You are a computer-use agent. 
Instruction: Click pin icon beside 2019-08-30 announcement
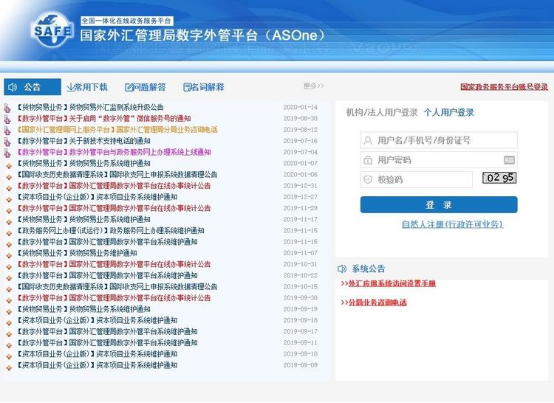[x=7, y=119]
